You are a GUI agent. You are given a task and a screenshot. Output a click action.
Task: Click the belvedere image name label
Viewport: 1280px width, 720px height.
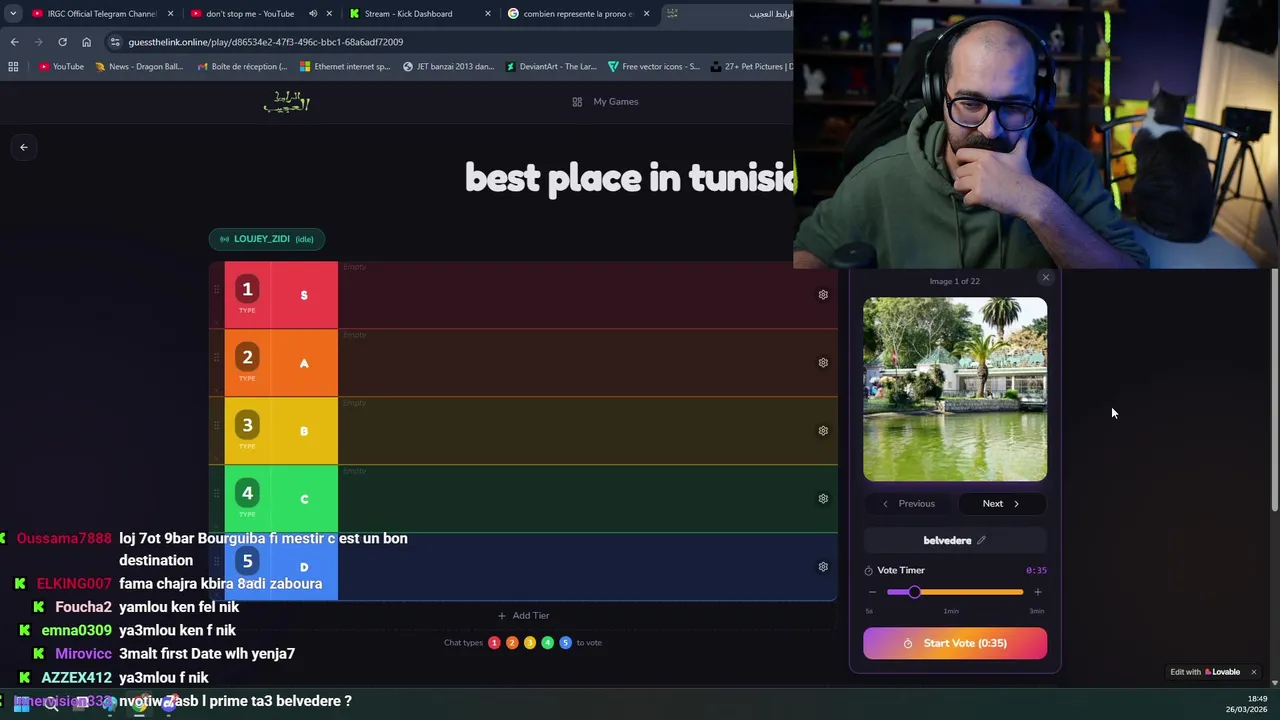tap(947, 541)
